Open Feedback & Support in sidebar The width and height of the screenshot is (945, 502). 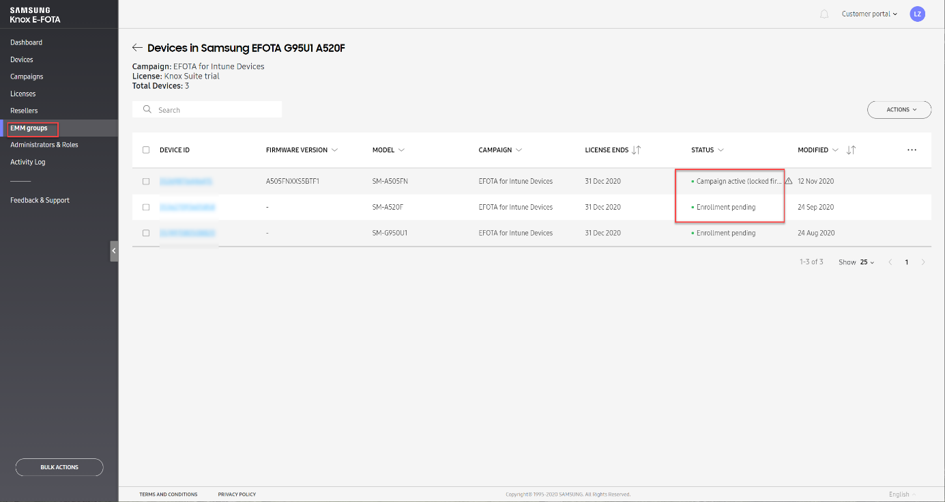point(40,200)
